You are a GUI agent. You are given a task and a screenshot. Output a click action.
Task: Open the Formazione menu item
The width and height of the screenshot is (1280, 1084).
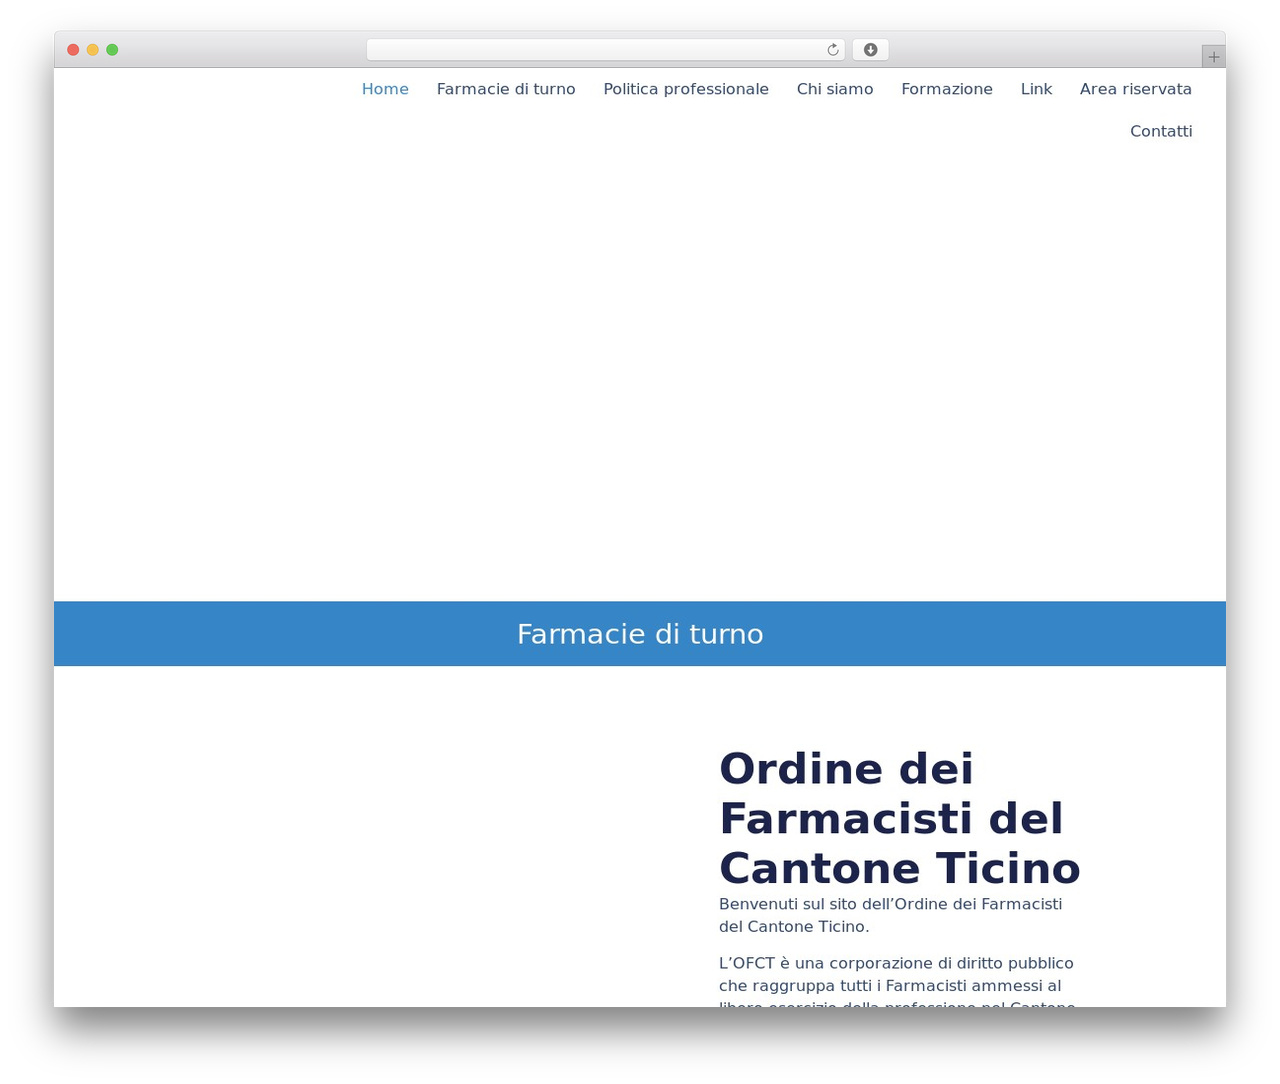[947, 89]
